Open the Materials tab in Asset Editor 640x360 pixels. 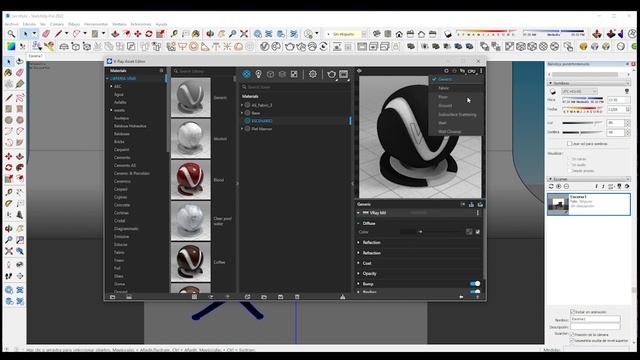point(247,74)
